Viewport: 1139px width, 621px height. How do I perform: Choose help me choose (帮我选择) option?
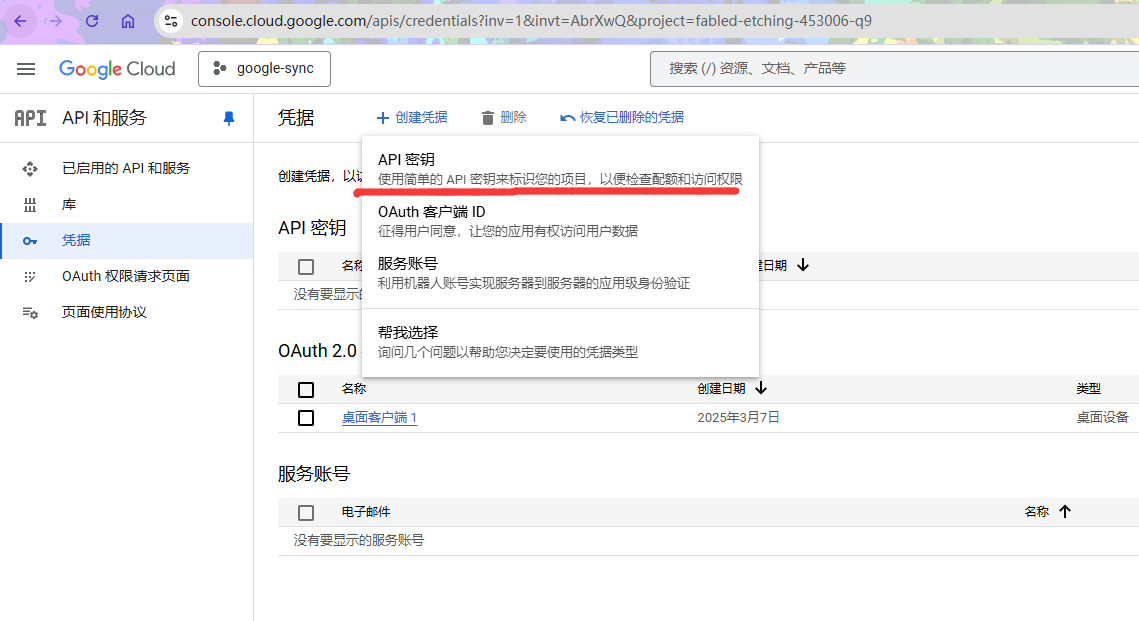[560, 341]
